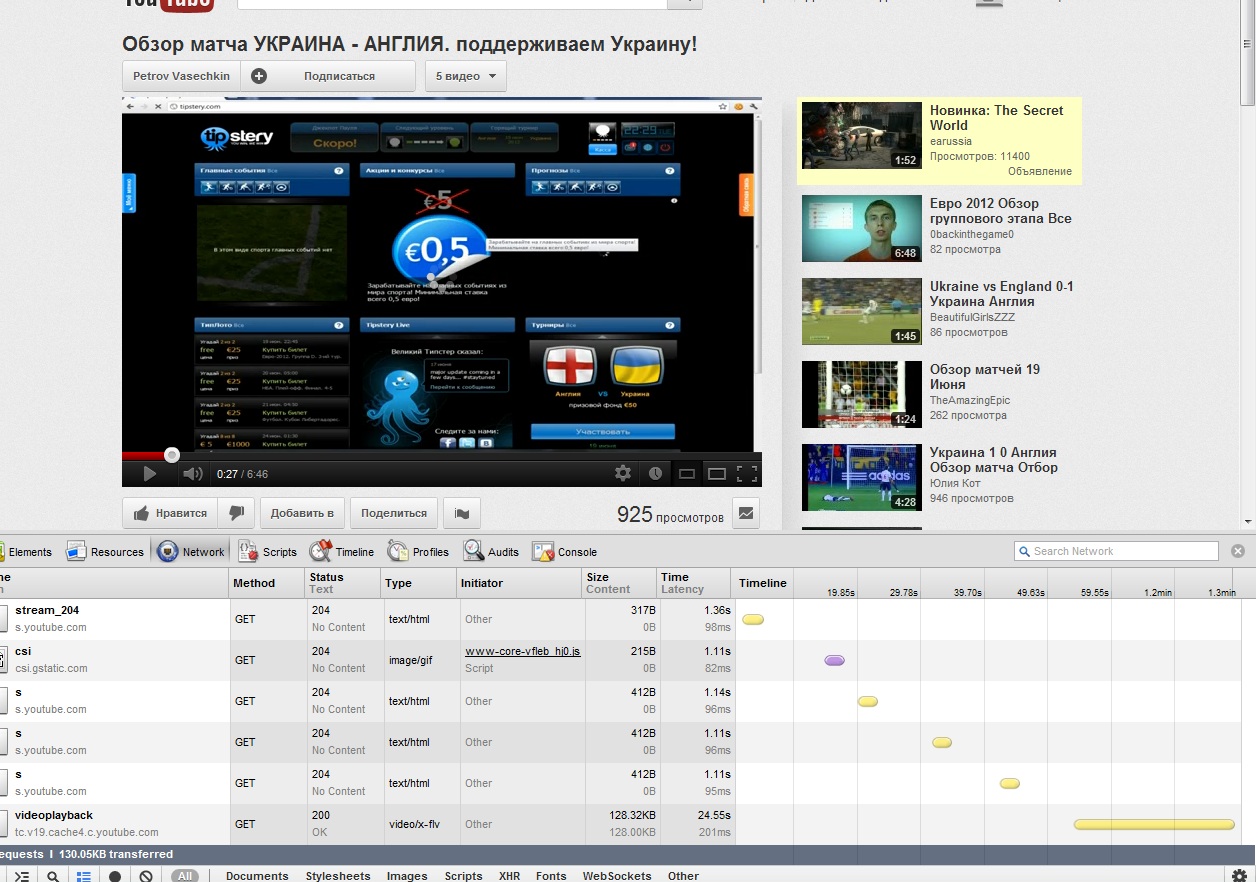This screenshot has width=1258, height=882.
Task: Open www-core-vfleb_hj0.js initiator link
Action: [522, 651]
